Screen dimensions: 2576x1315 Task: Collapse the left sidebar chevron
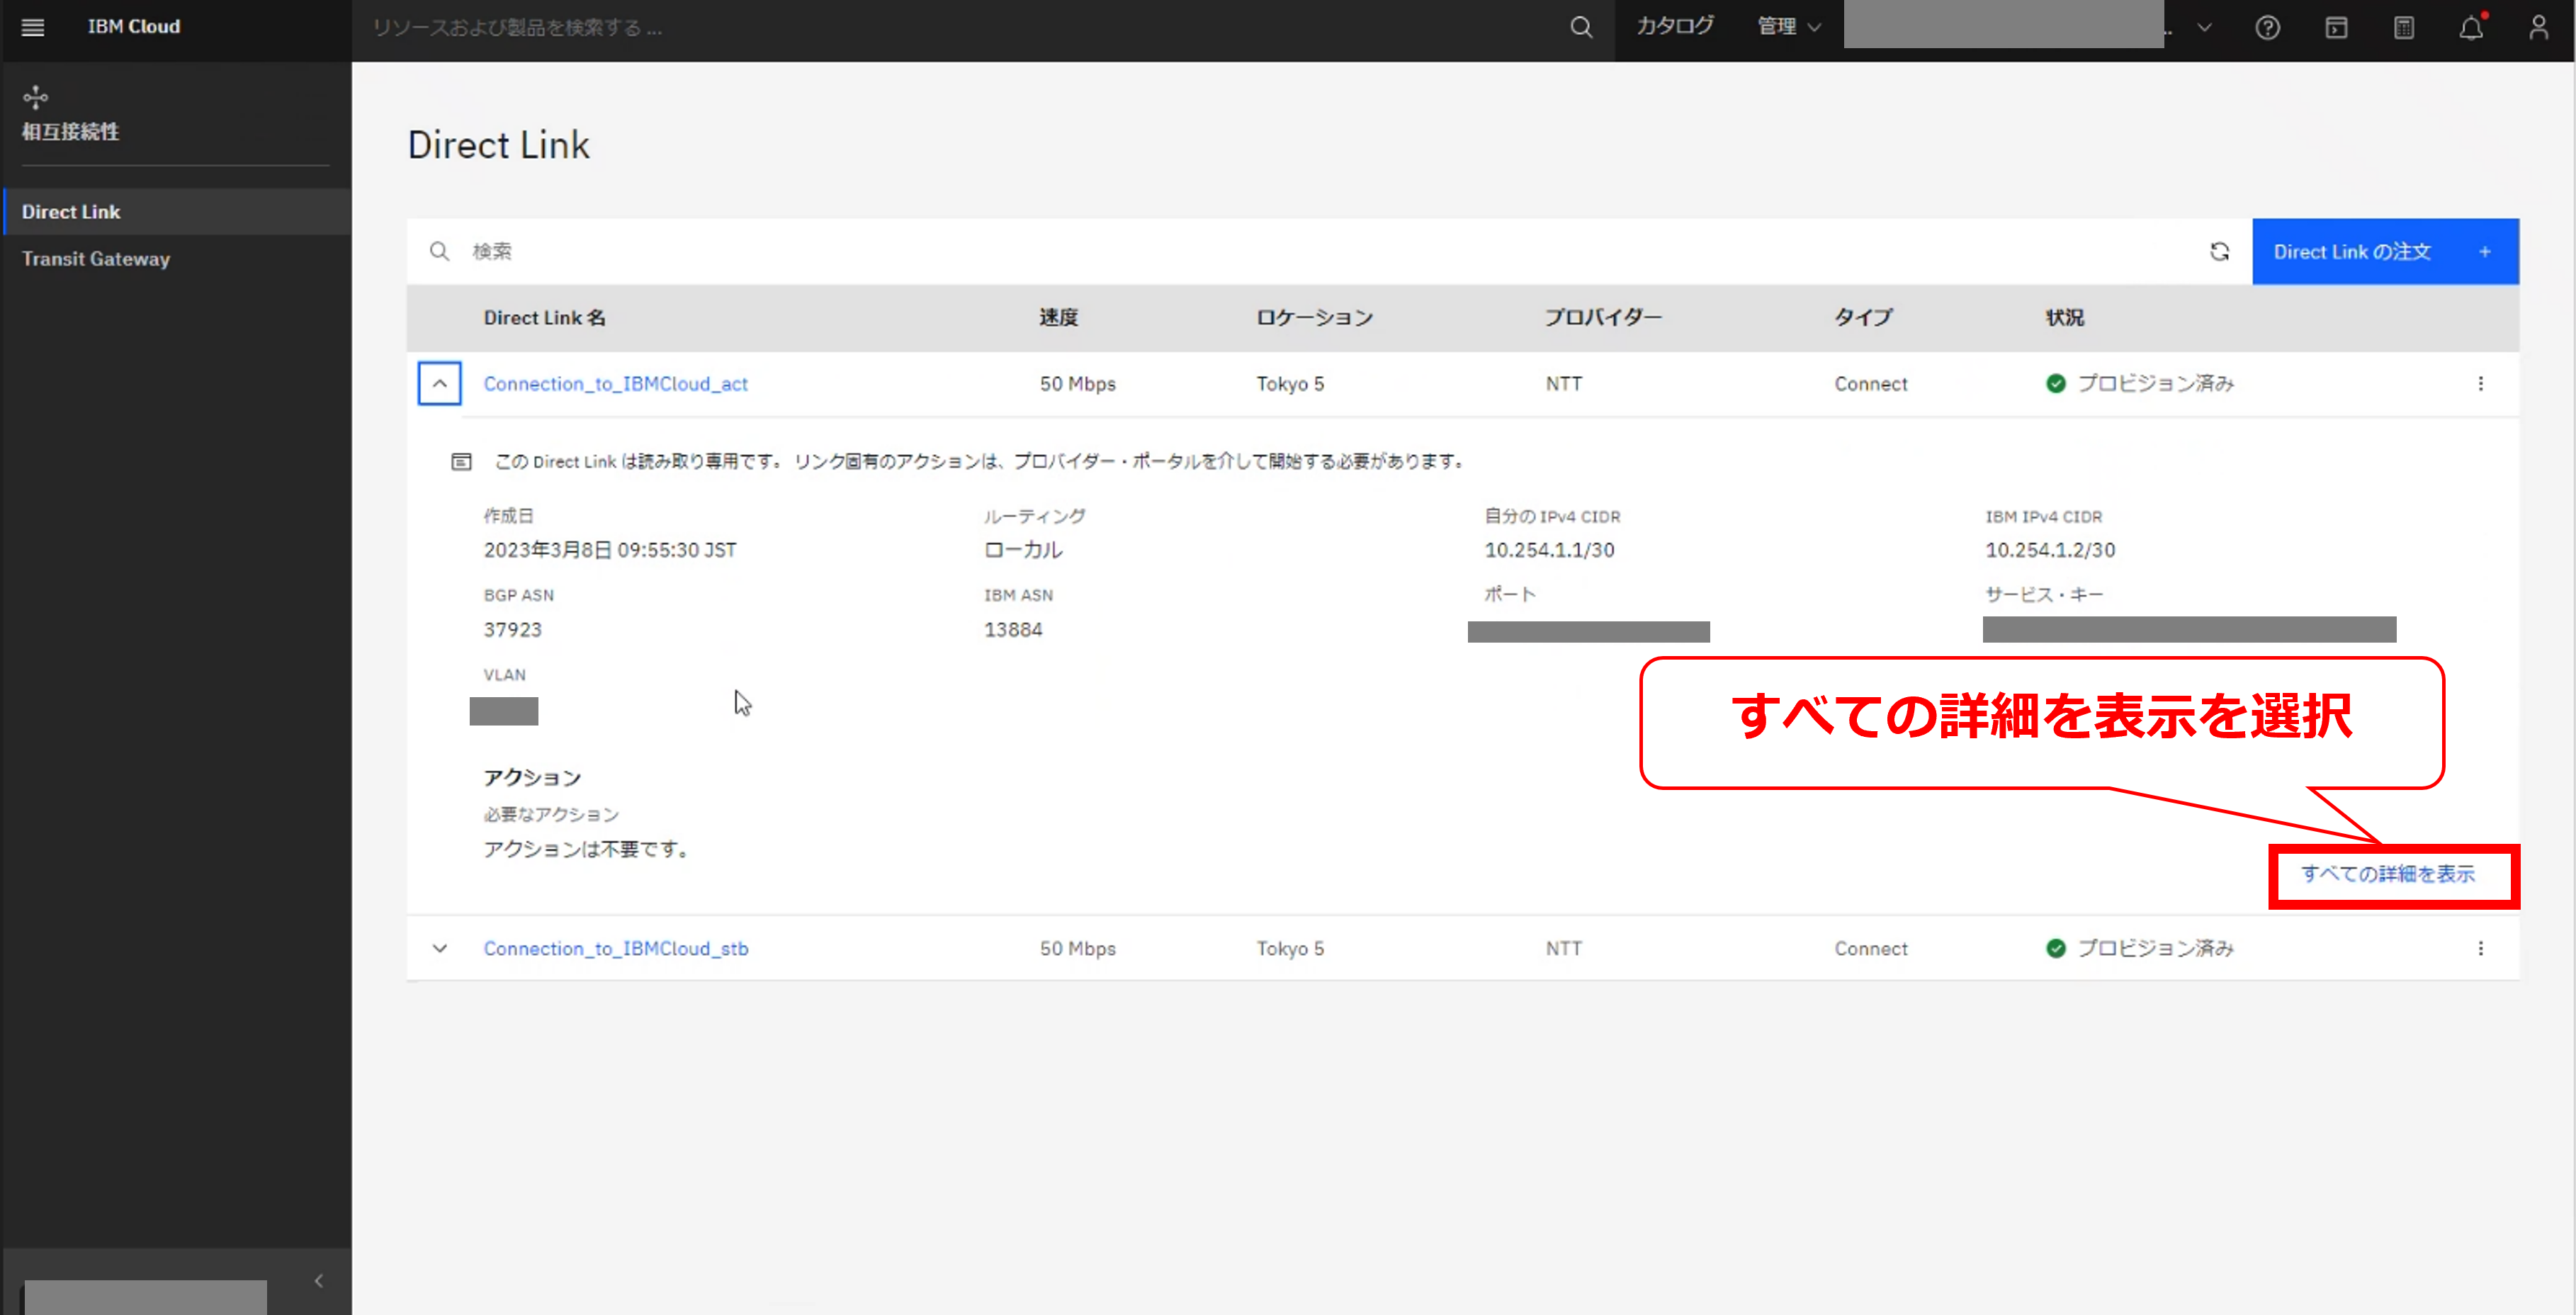[x=318, y=1280]
